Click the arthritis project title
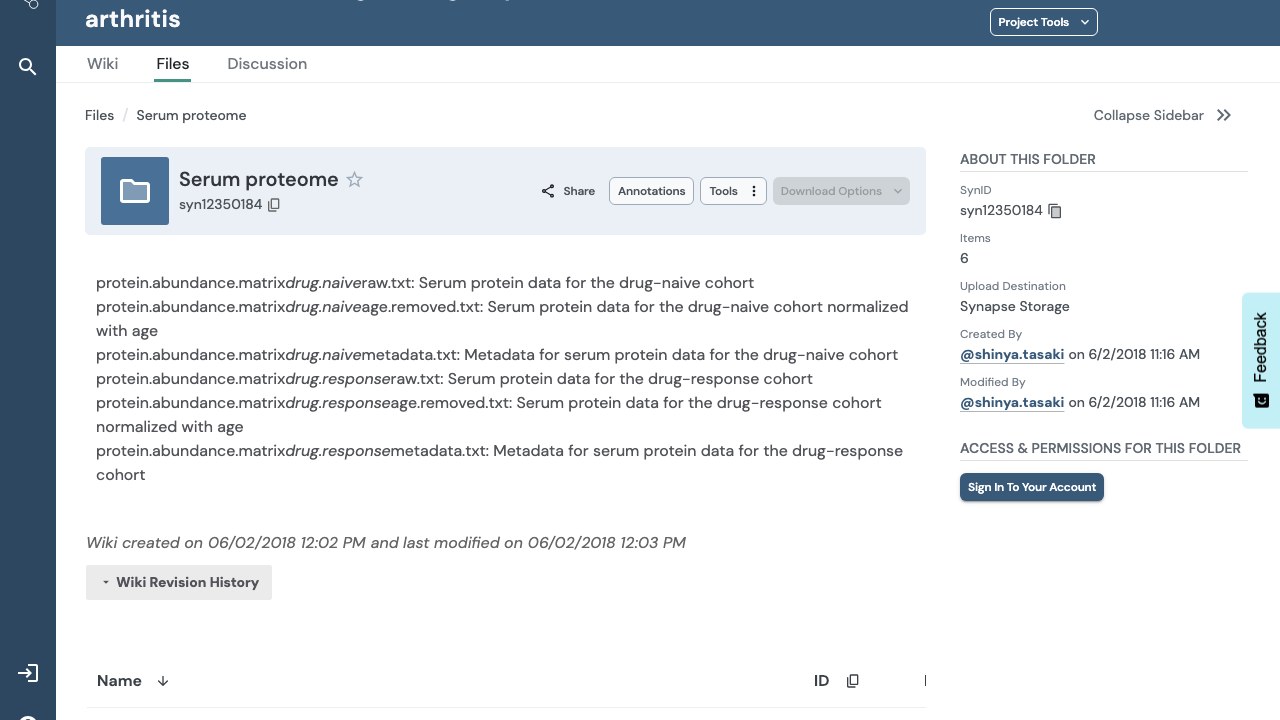The height and width of the screenshot is (720, 1280). coord(133,18)
